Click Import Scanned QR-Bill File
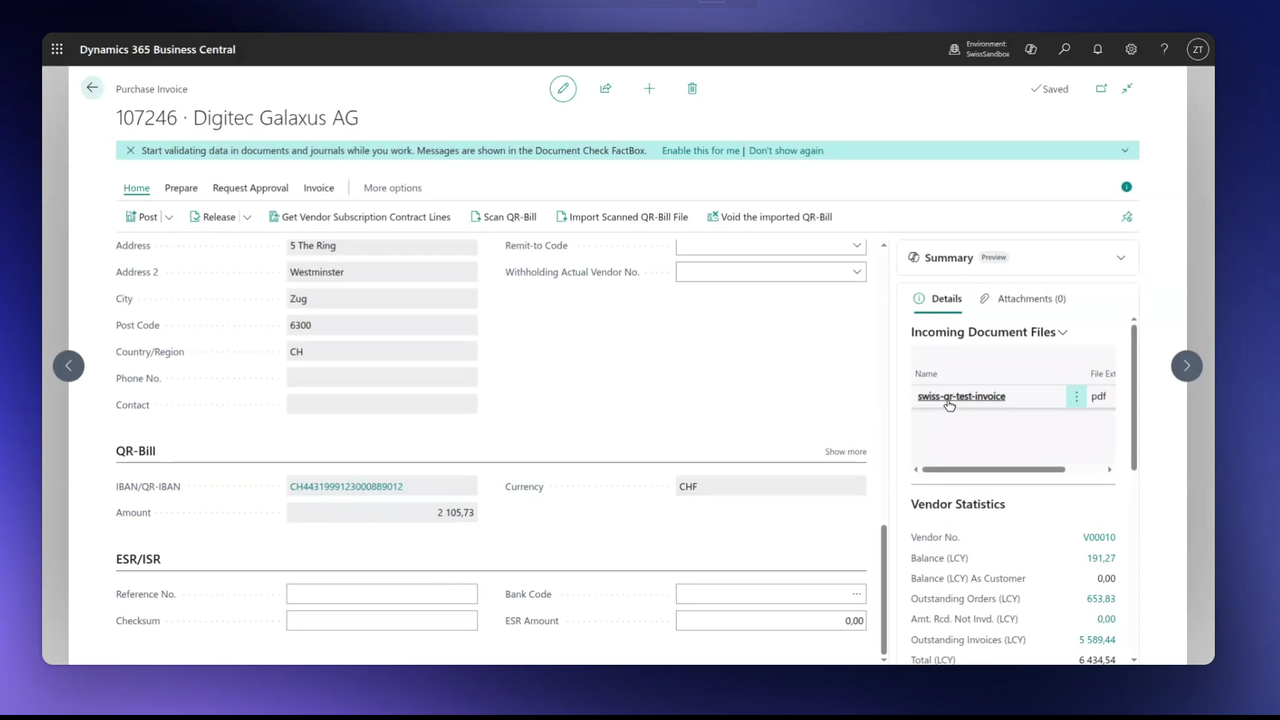This screenshot has height=720, width=1280. tap(622, 217)
